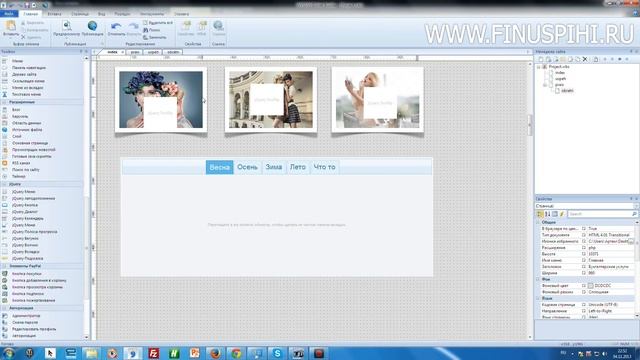Select RSS канал item in toolbox

pyautogui.click(x=21, y=163)
